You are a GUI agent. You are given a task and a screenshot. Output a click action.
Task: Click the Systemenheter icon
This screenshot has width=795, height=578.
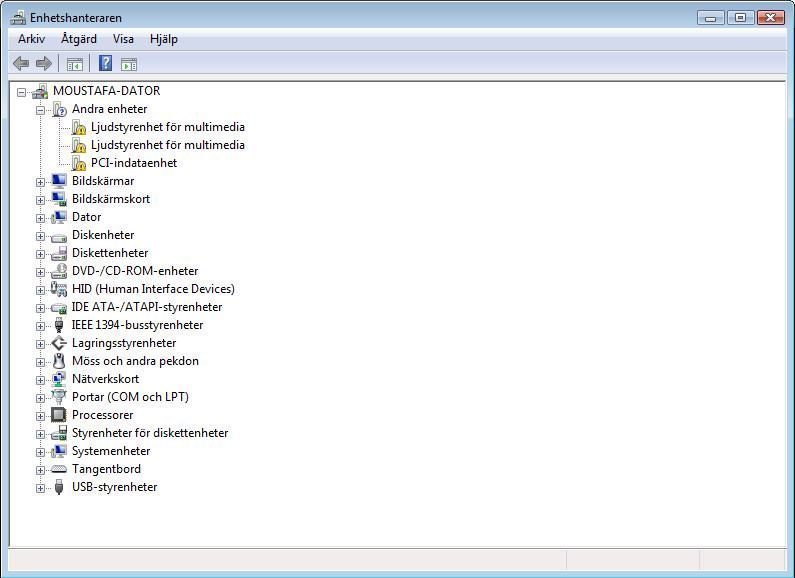[59, 451]
